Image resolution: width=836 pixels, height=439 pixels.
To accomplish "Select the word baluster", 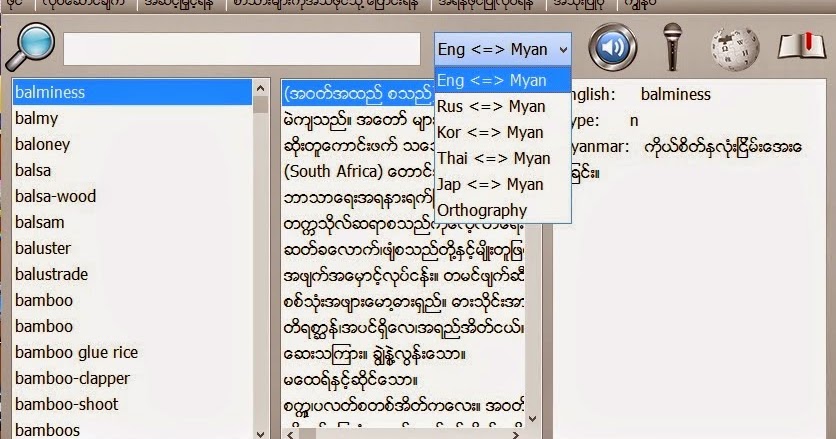I will [x=132, y=249].
